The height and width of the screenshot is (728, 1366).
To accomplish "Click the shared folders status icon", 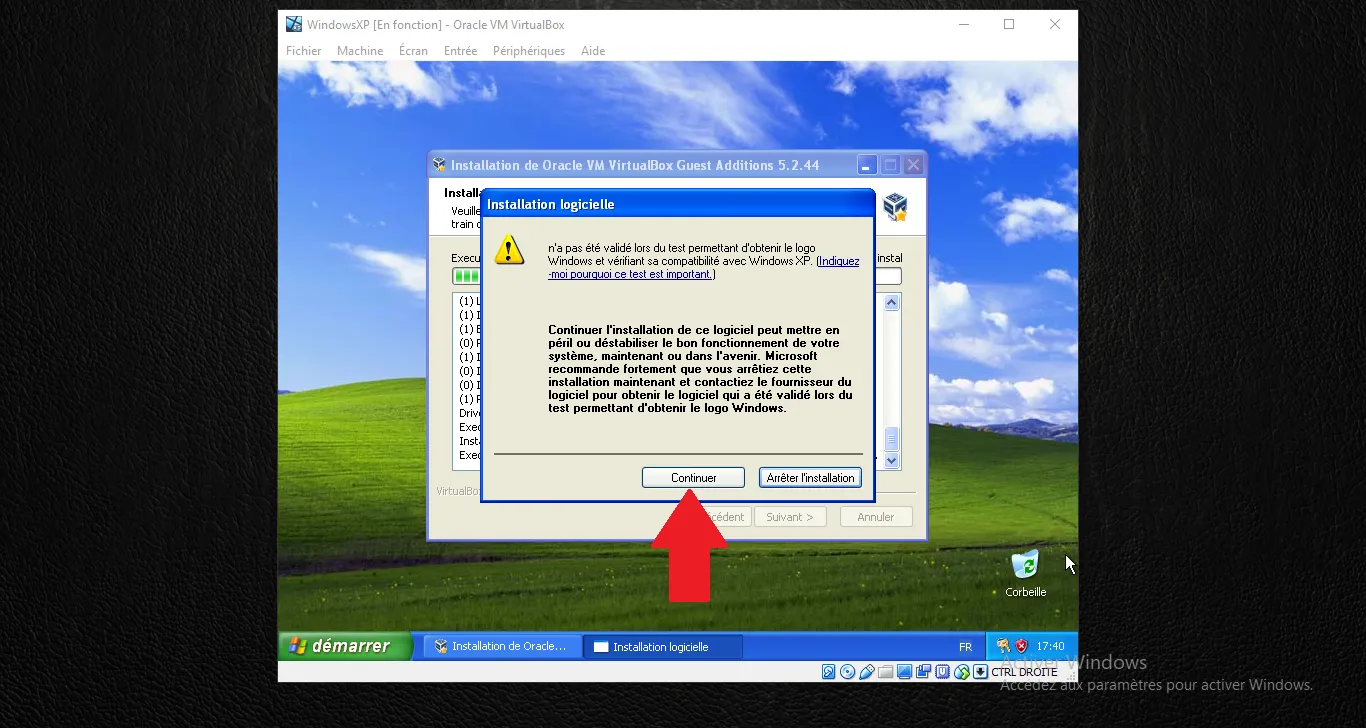I will [x=885, y=672].
